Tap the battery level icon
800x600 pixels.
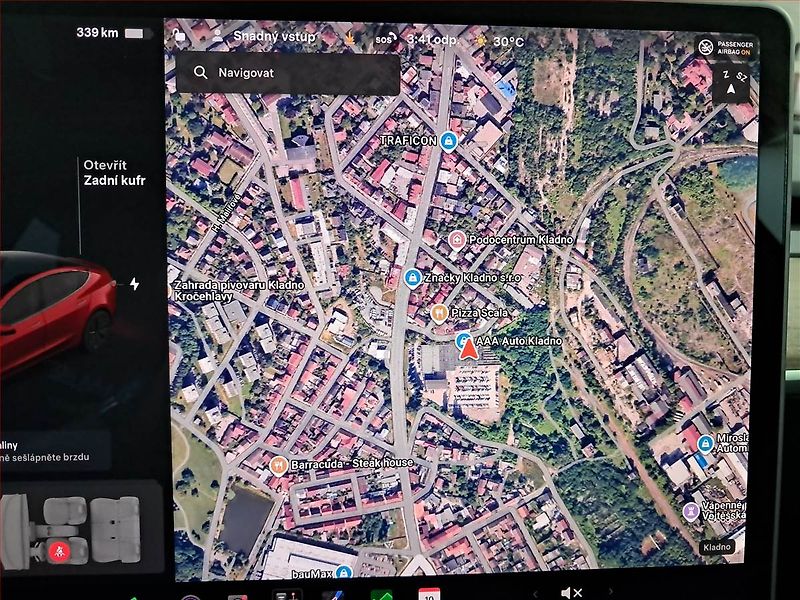point(138,34)
